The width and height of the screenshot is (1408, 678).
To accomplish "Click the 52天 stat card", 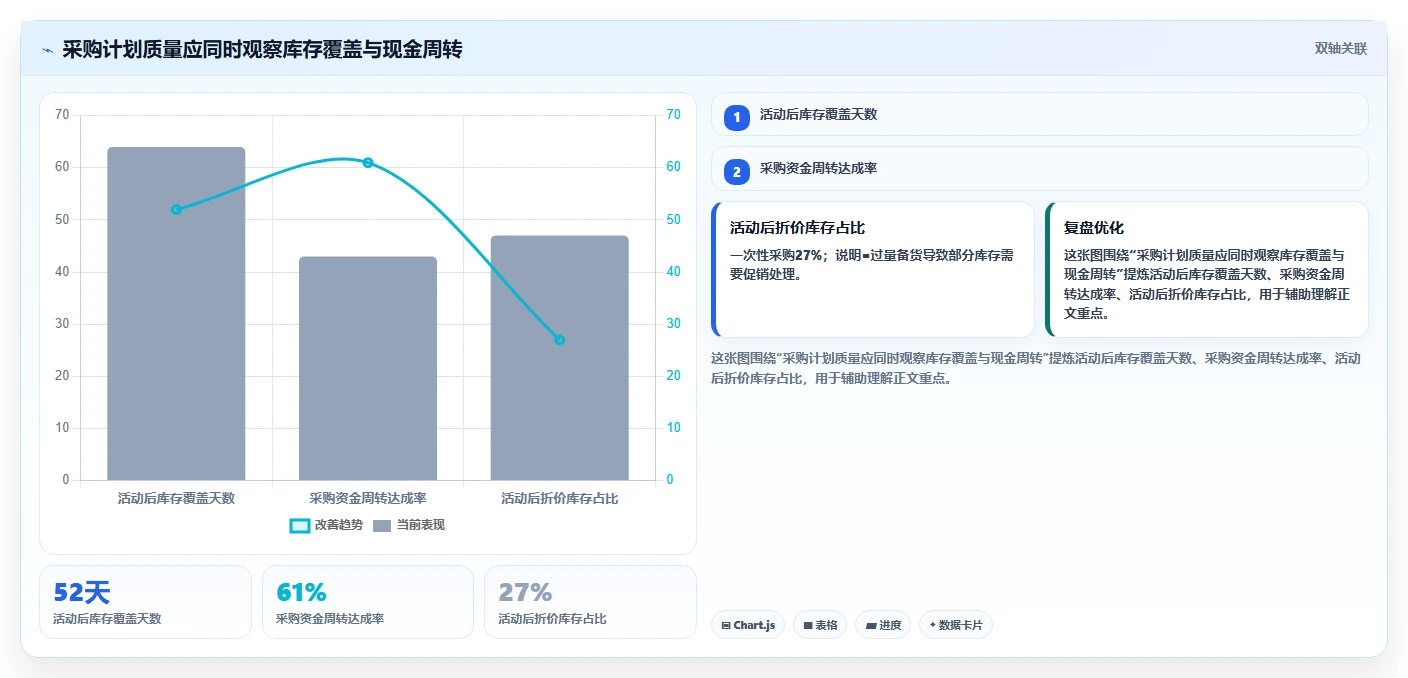I will pyautogui.click(x=145, y=602).
